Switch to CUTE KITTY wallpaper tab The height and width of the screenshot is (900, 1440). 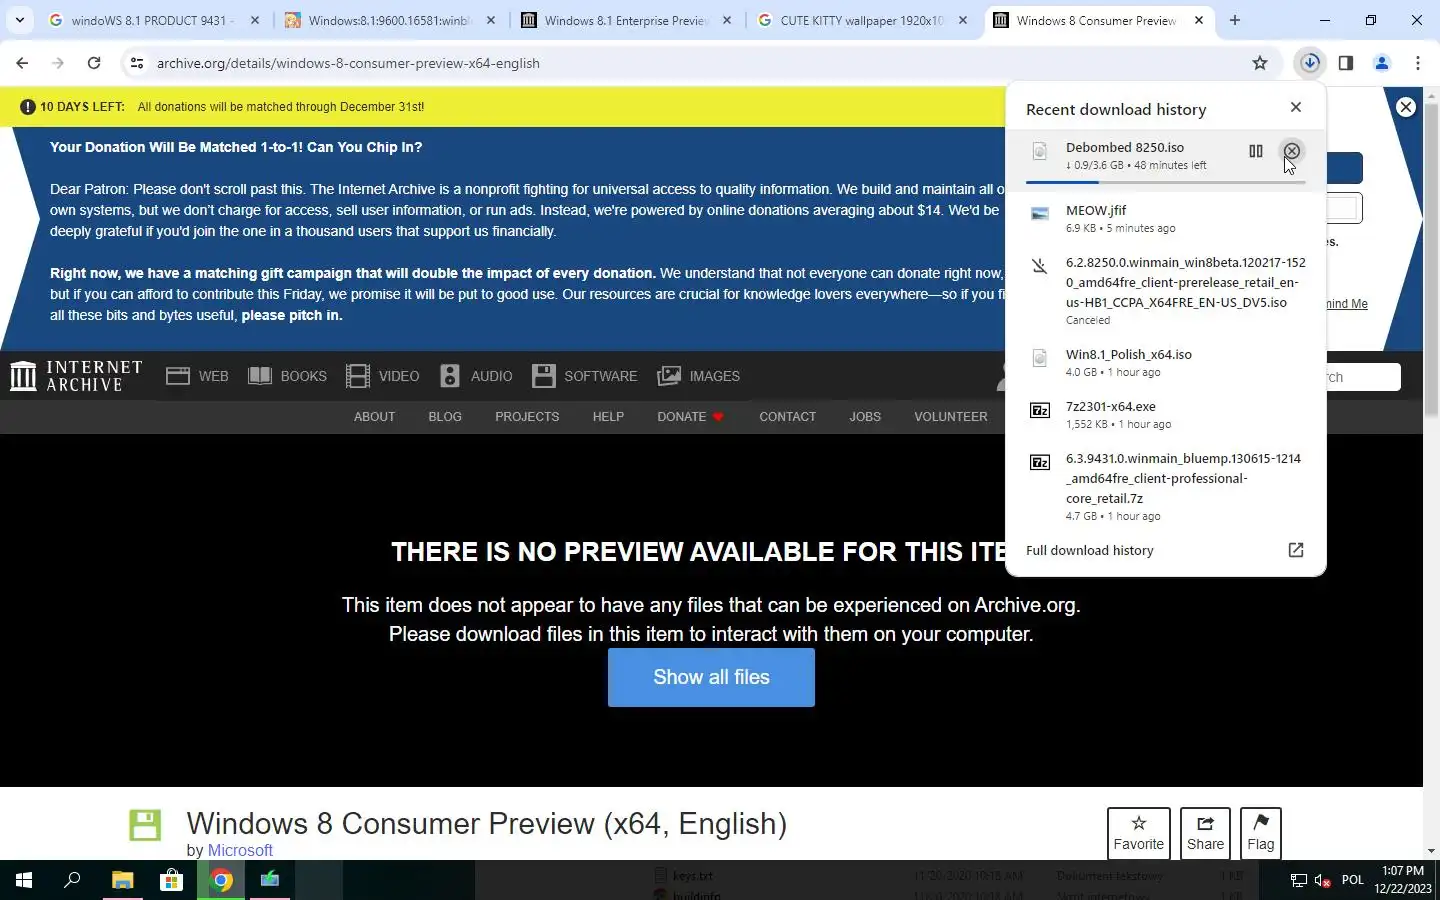tap(862, 20)
